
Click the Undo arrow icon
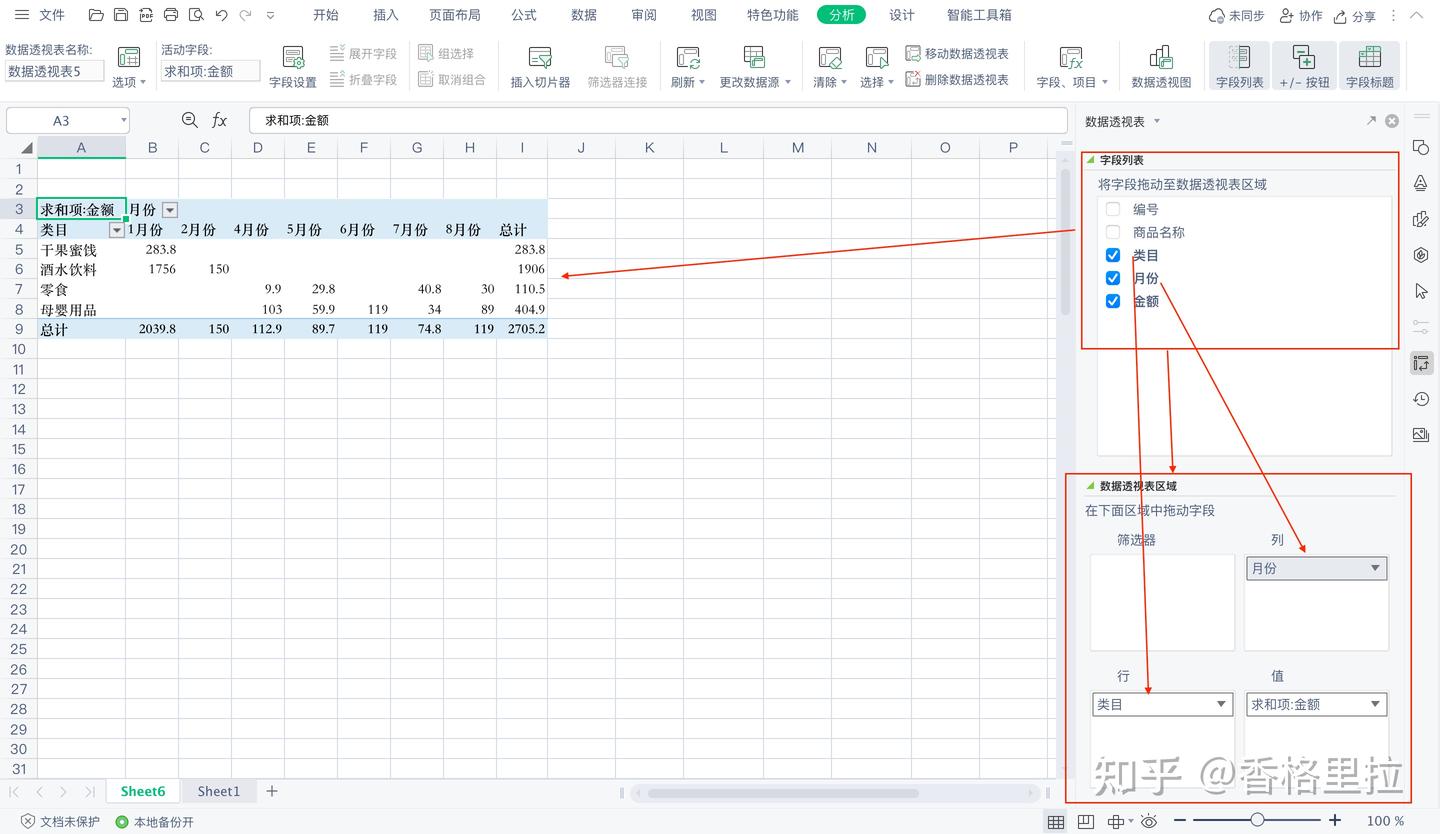point(221,15)
